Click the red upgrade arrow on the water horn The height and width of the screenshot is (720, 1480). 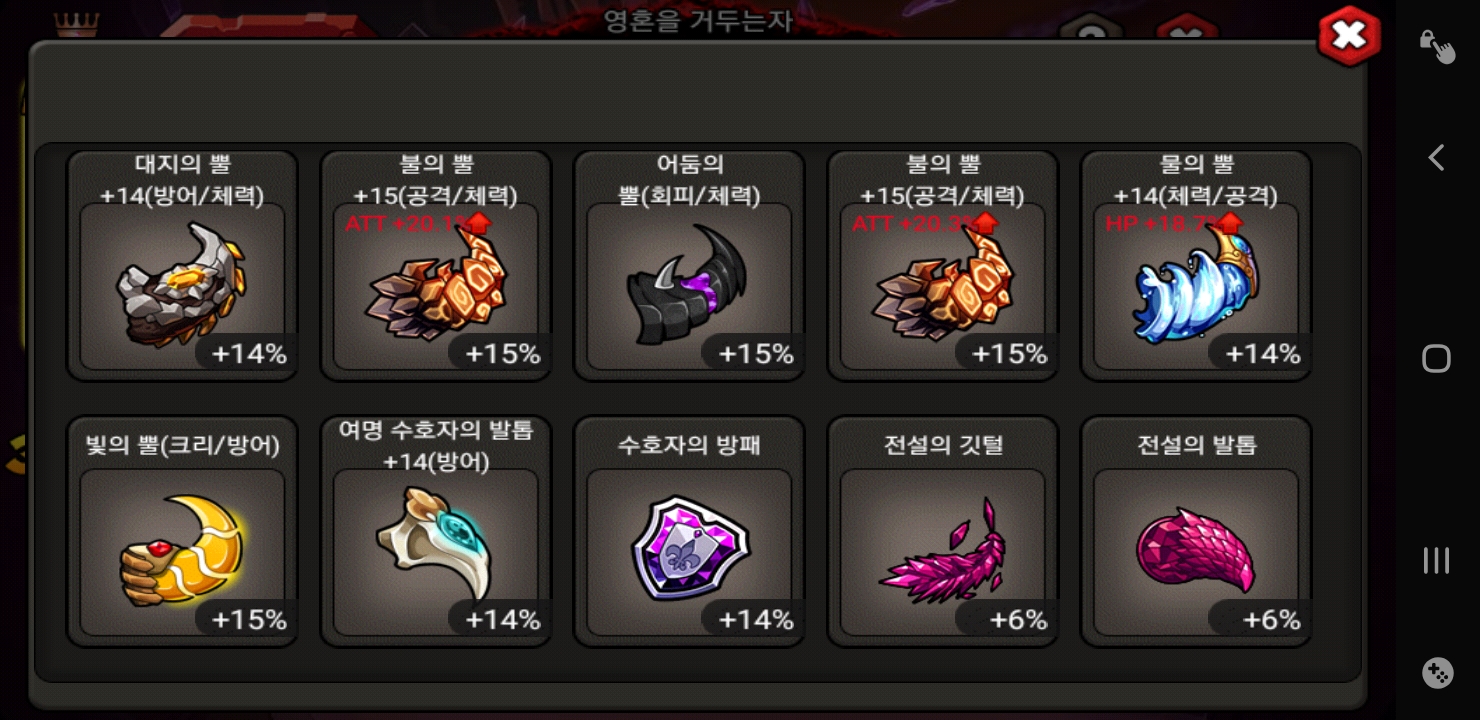[x=1230, y=223]
